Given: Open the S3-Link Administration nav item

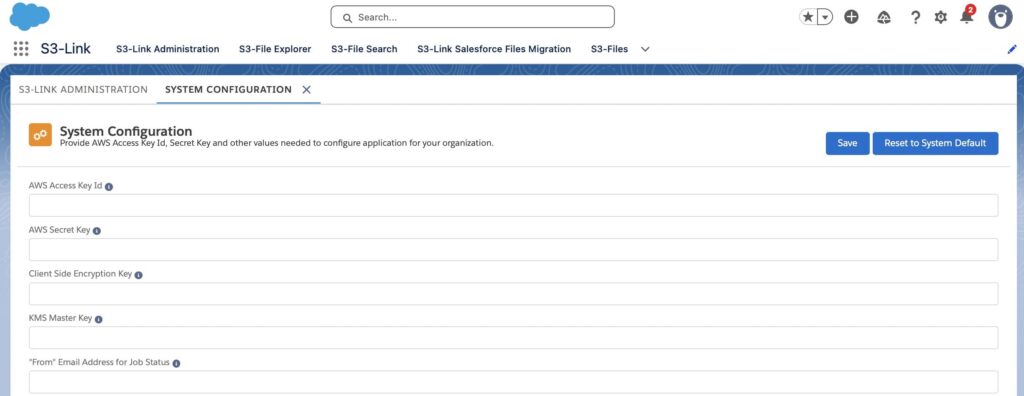Looking at the screenshot, I should [x=168, y=49].
